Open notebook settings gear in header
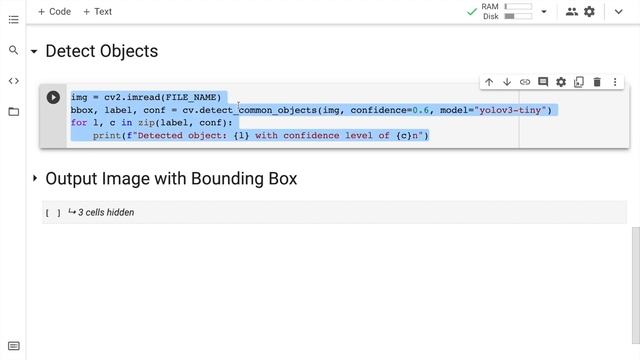 coord(589,11)
